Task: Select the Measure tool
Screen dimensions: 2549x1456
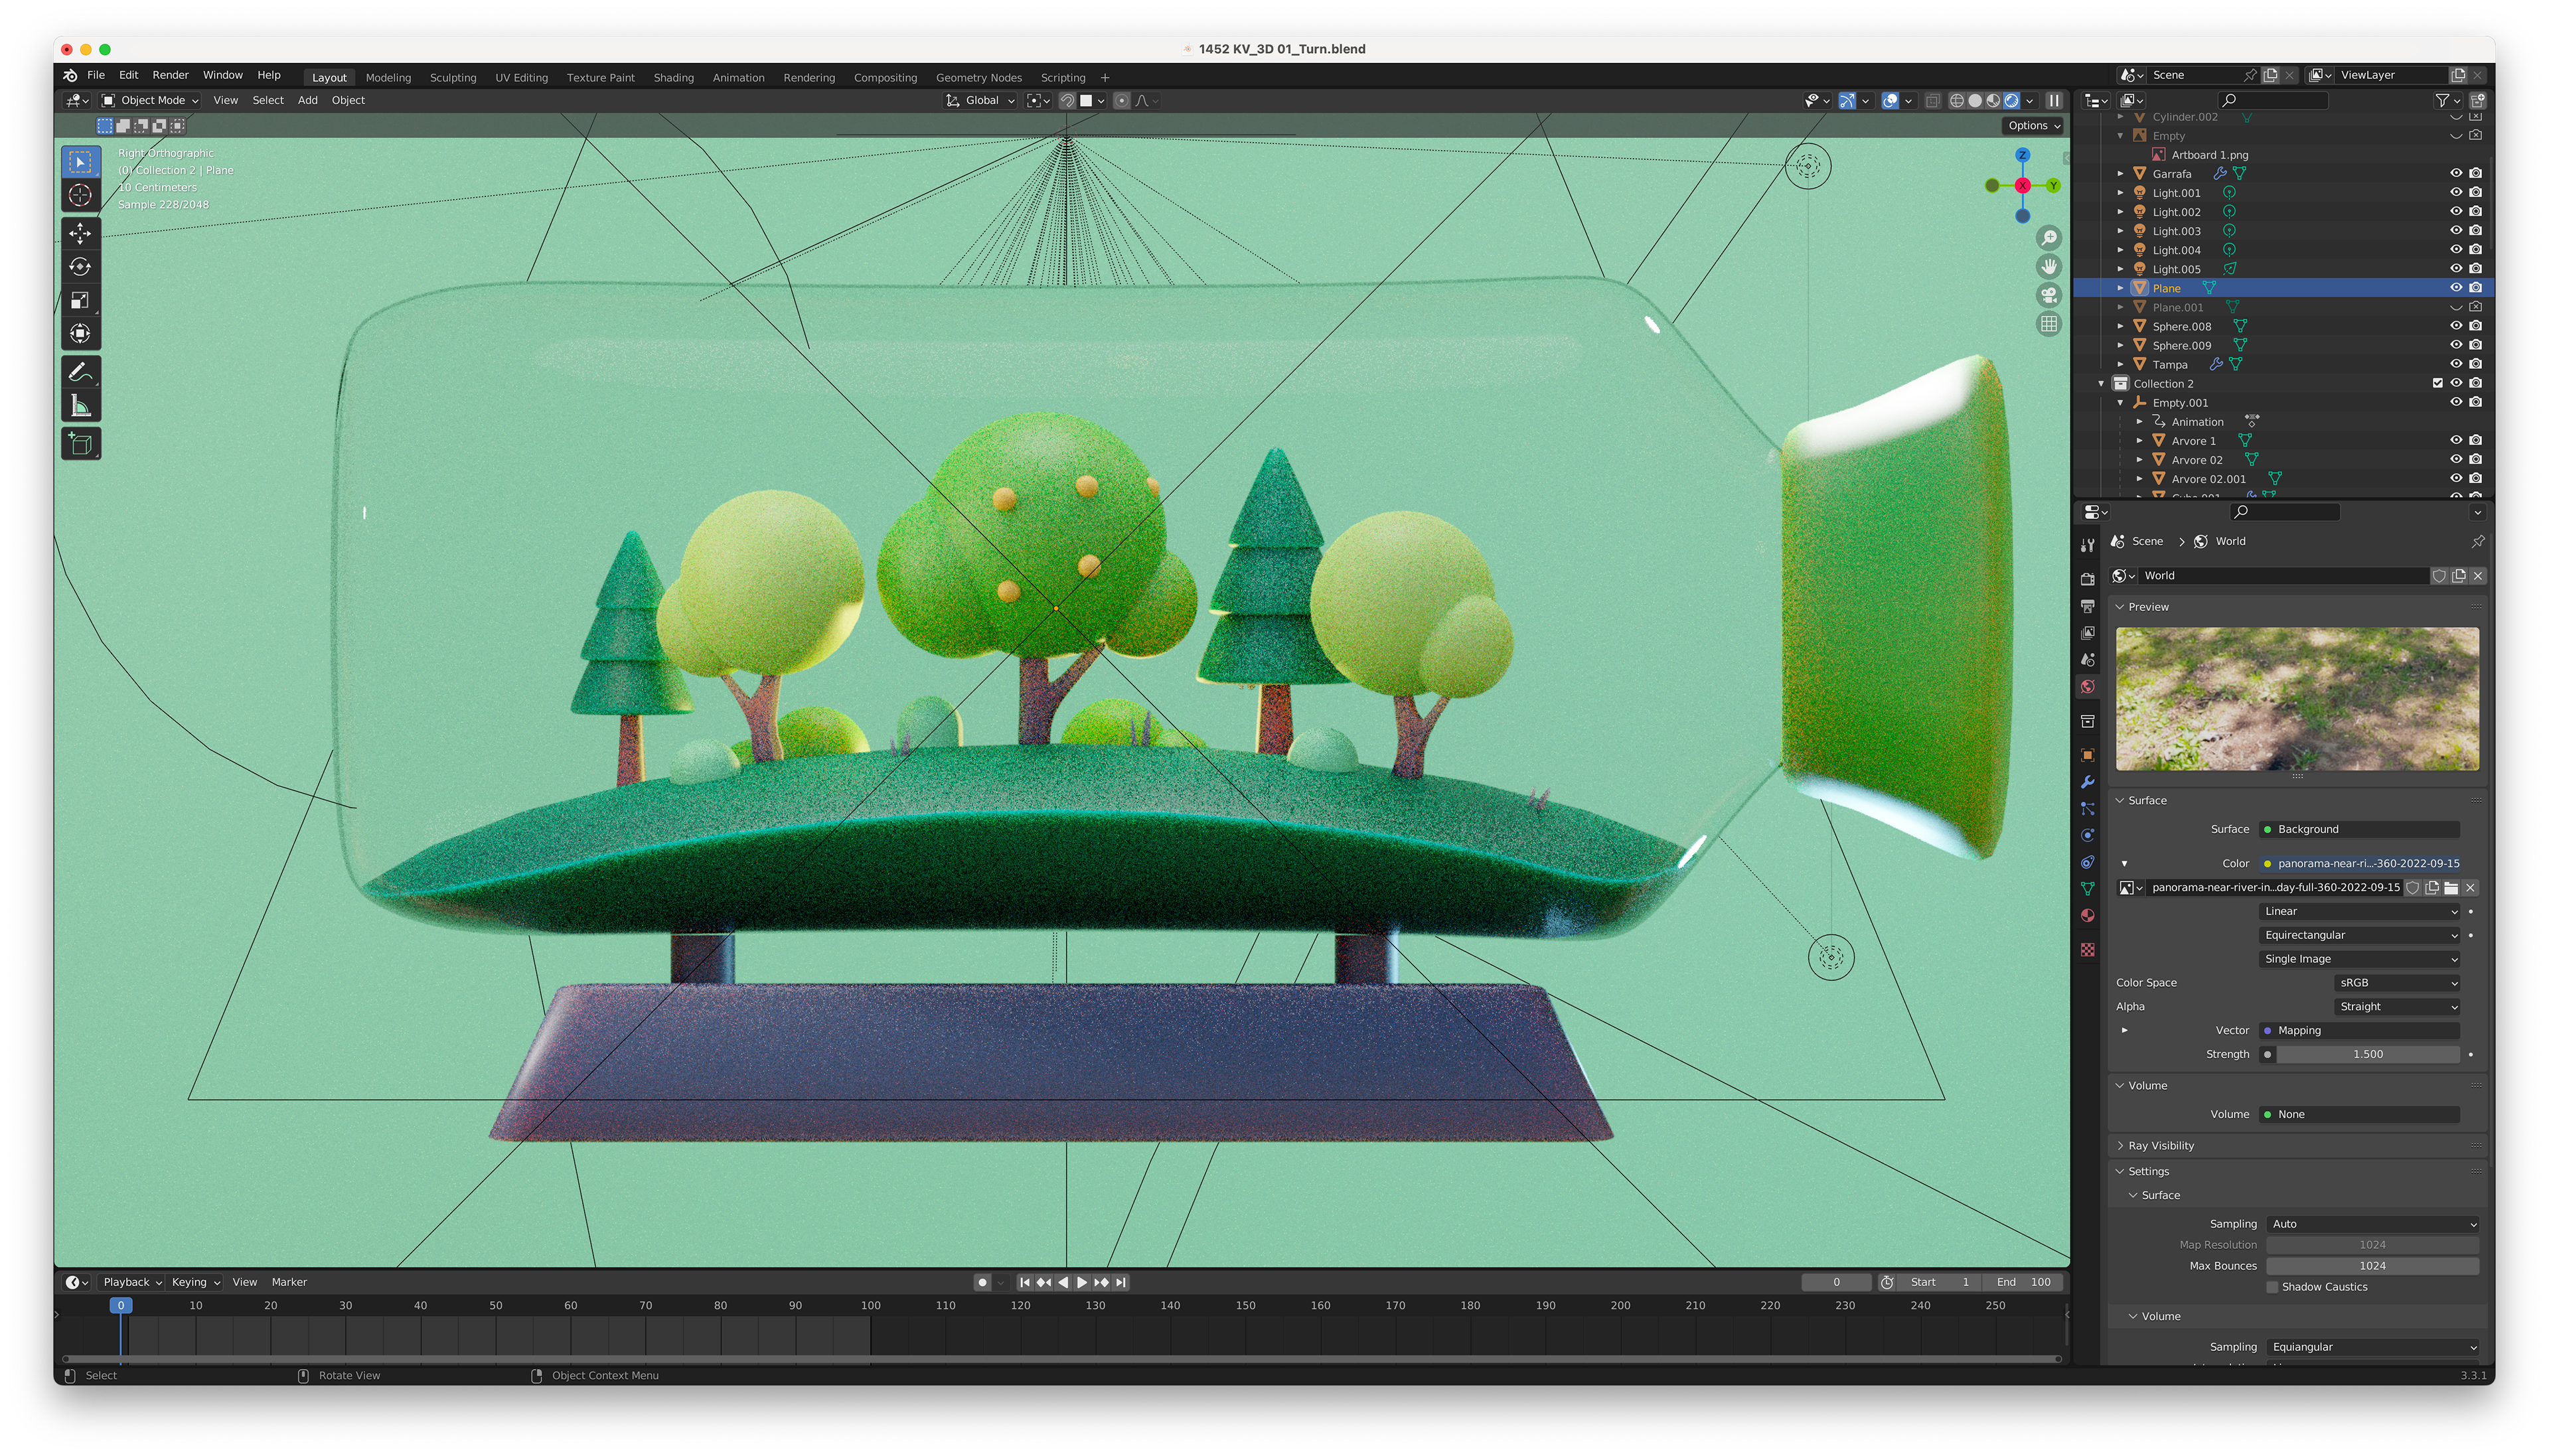Action: pos(80,406)
